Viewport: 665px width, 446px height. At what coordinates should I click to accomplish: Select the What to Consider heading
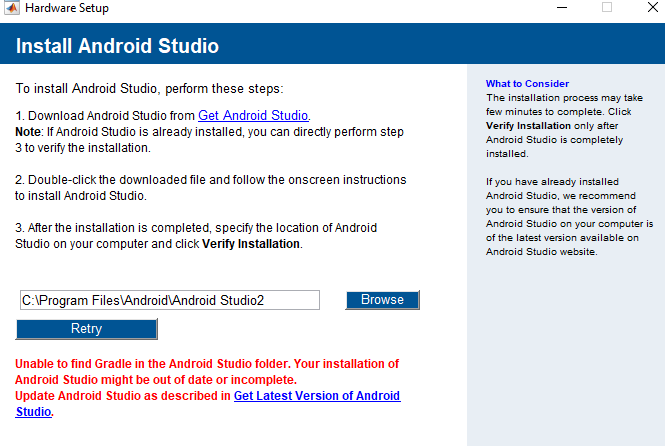tap(527, 83)
